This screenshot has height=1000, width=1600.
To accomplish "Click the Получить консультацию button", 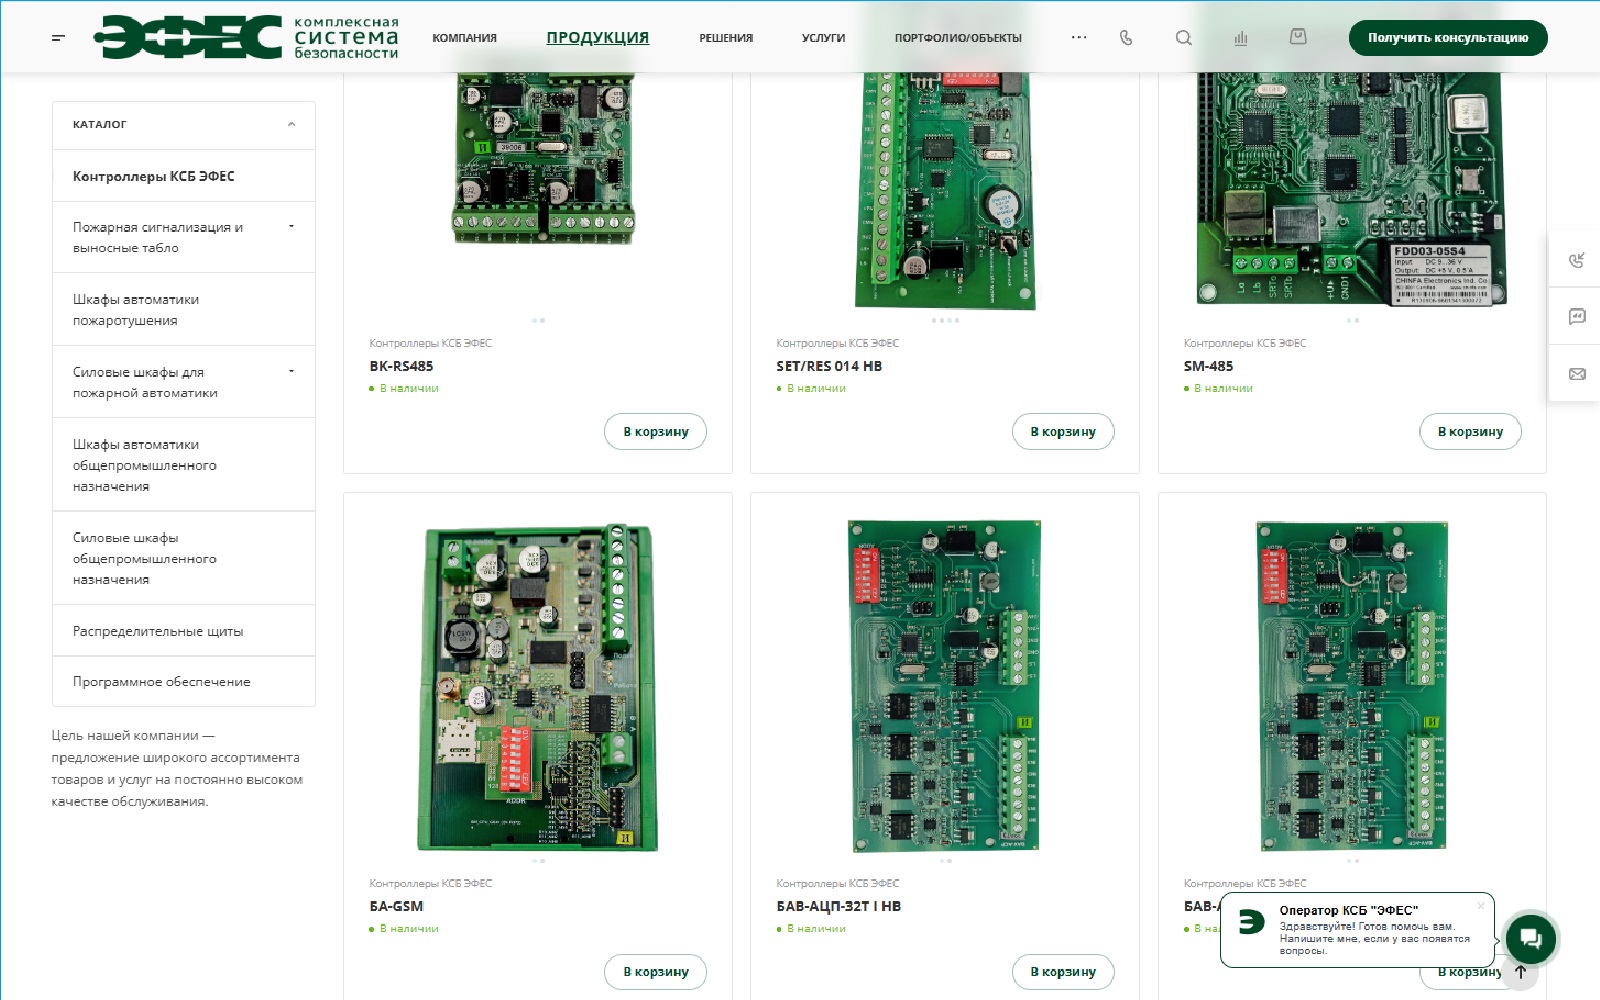I will point(1448,38).
